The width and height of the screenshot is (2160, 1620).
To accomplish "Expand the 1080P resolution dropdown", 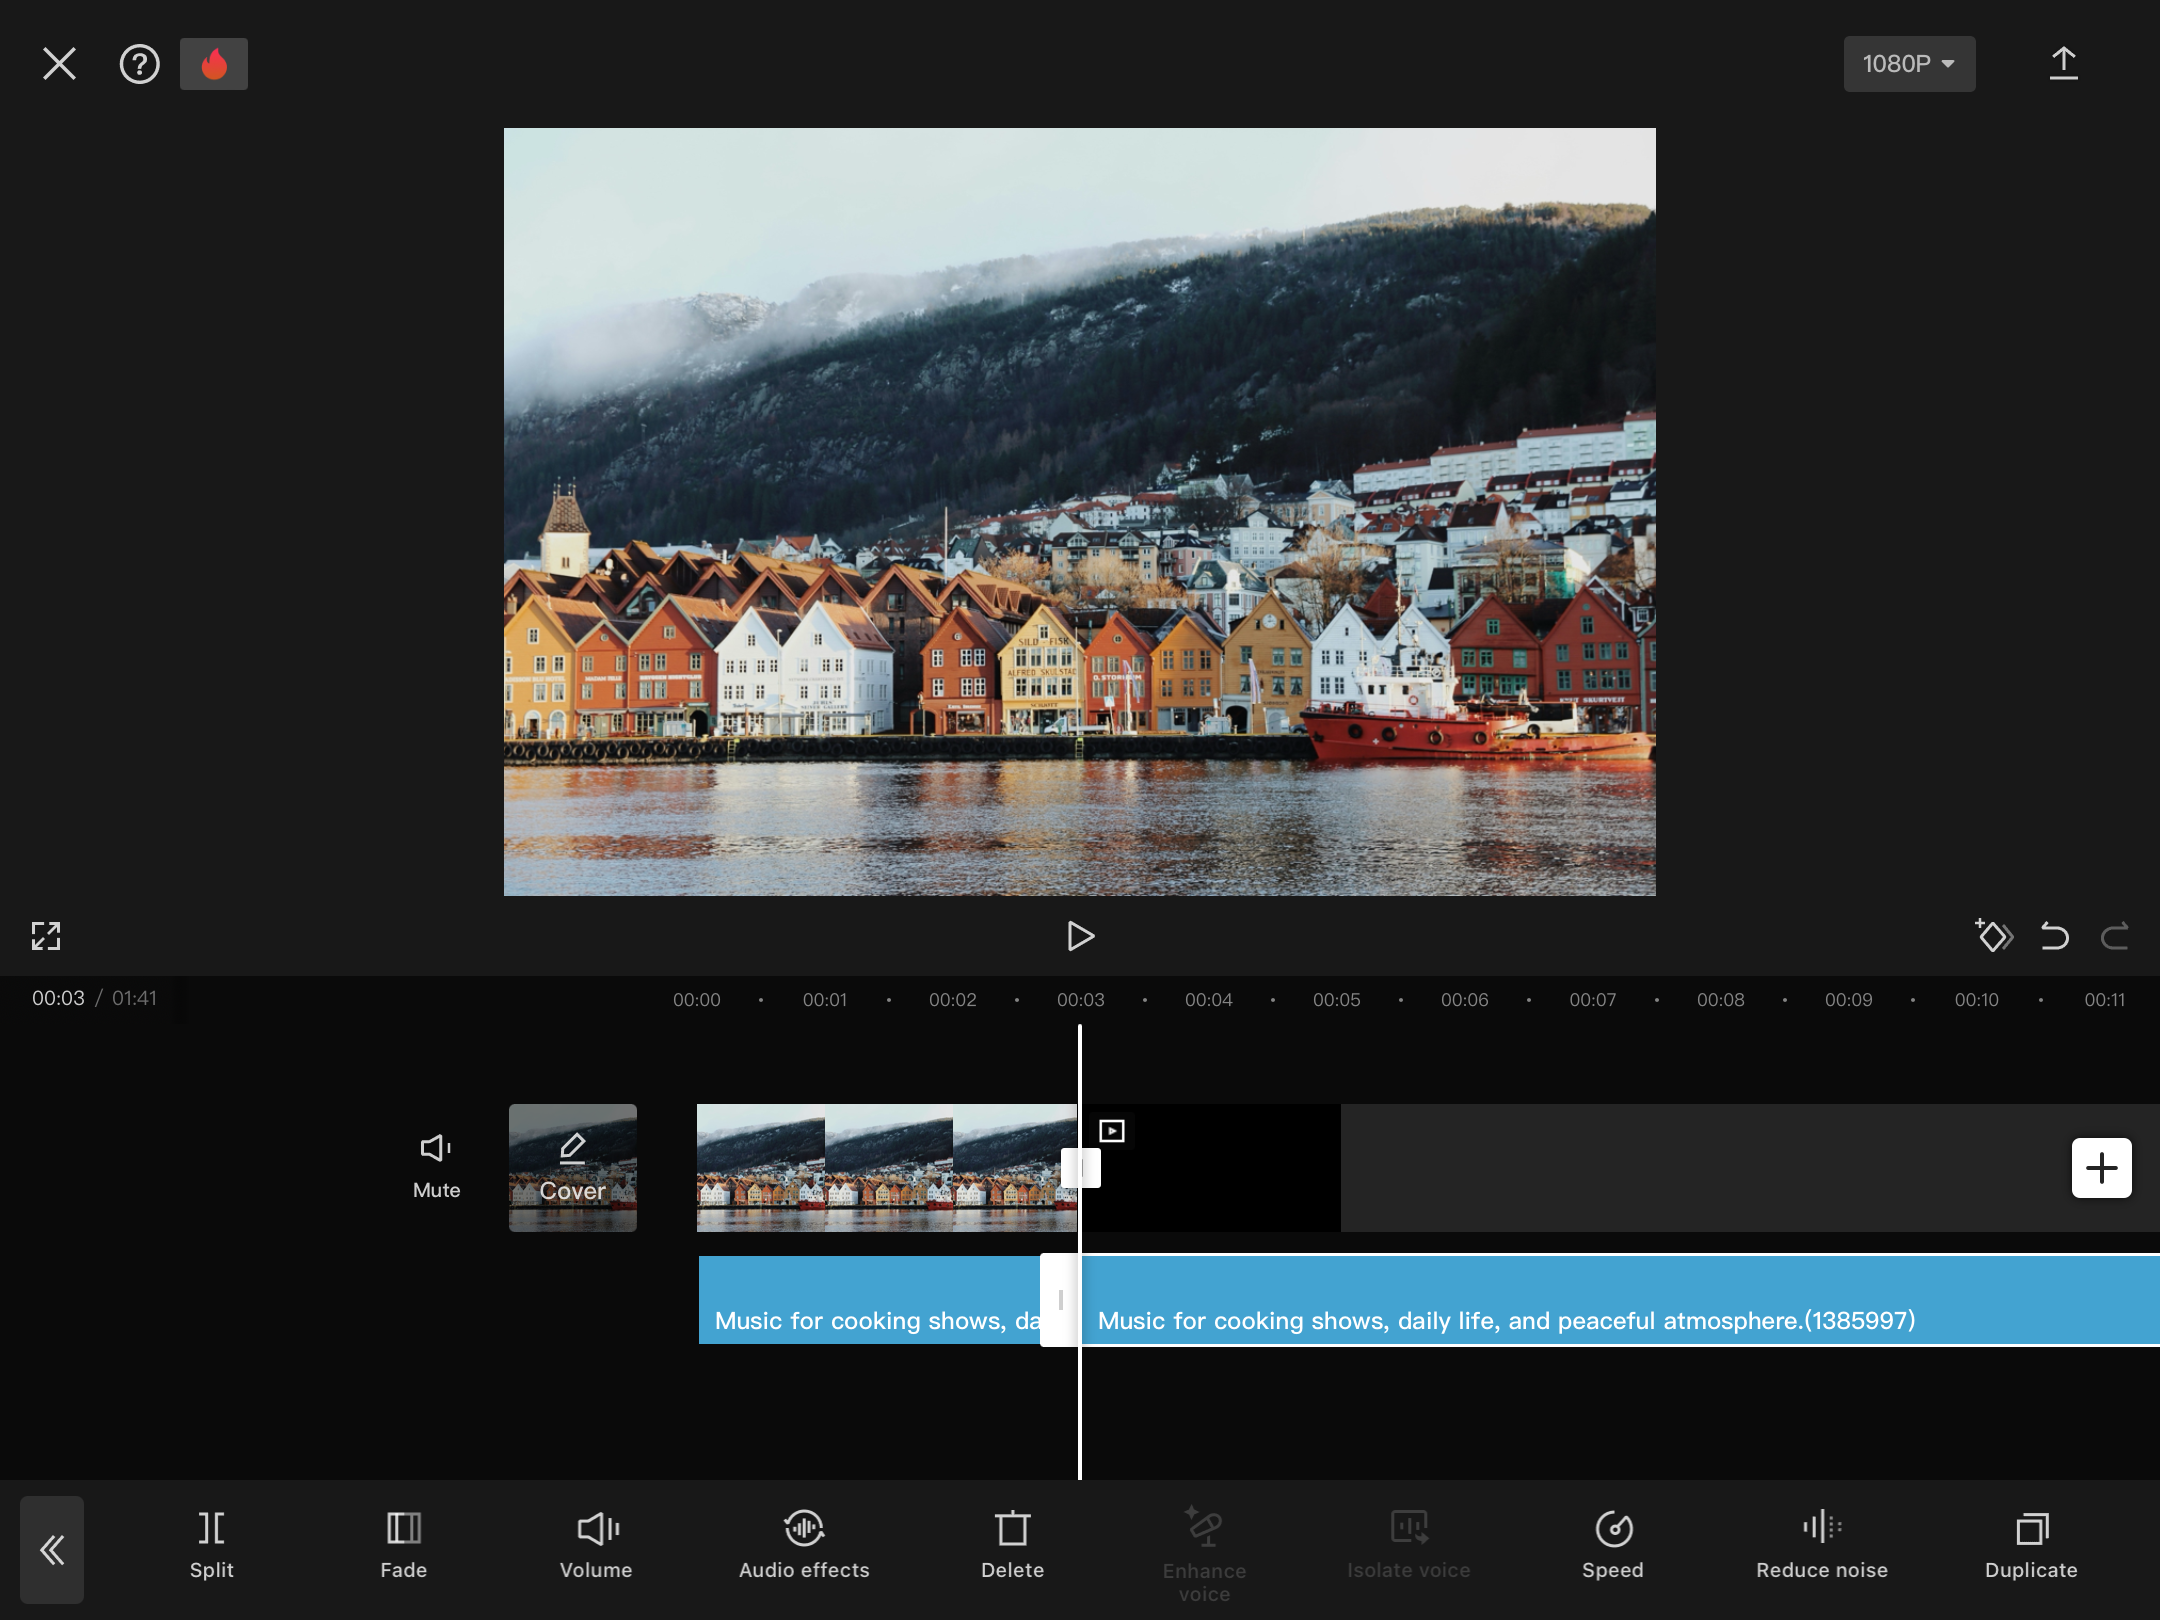I will (1908, 64).
